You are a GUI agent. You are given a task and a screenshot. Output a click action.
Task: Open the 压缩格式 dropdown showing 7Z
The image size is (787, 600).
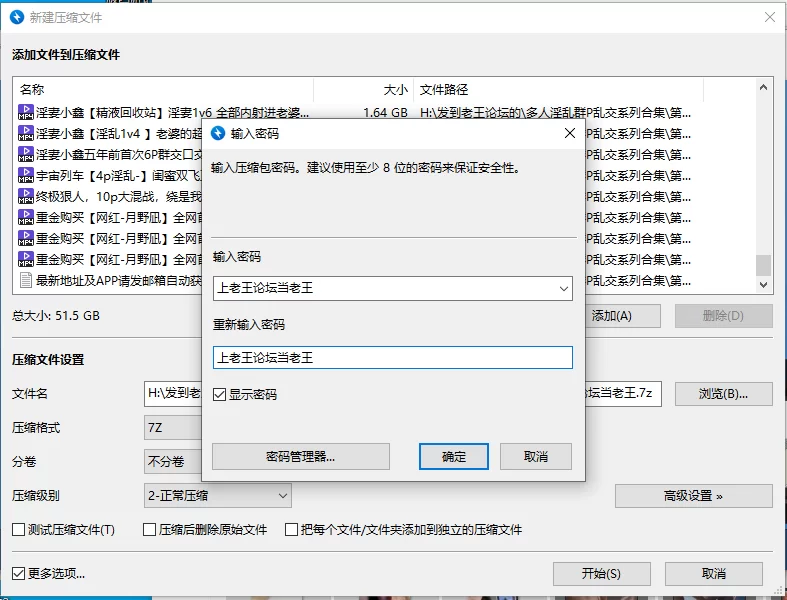pos(173,428)
